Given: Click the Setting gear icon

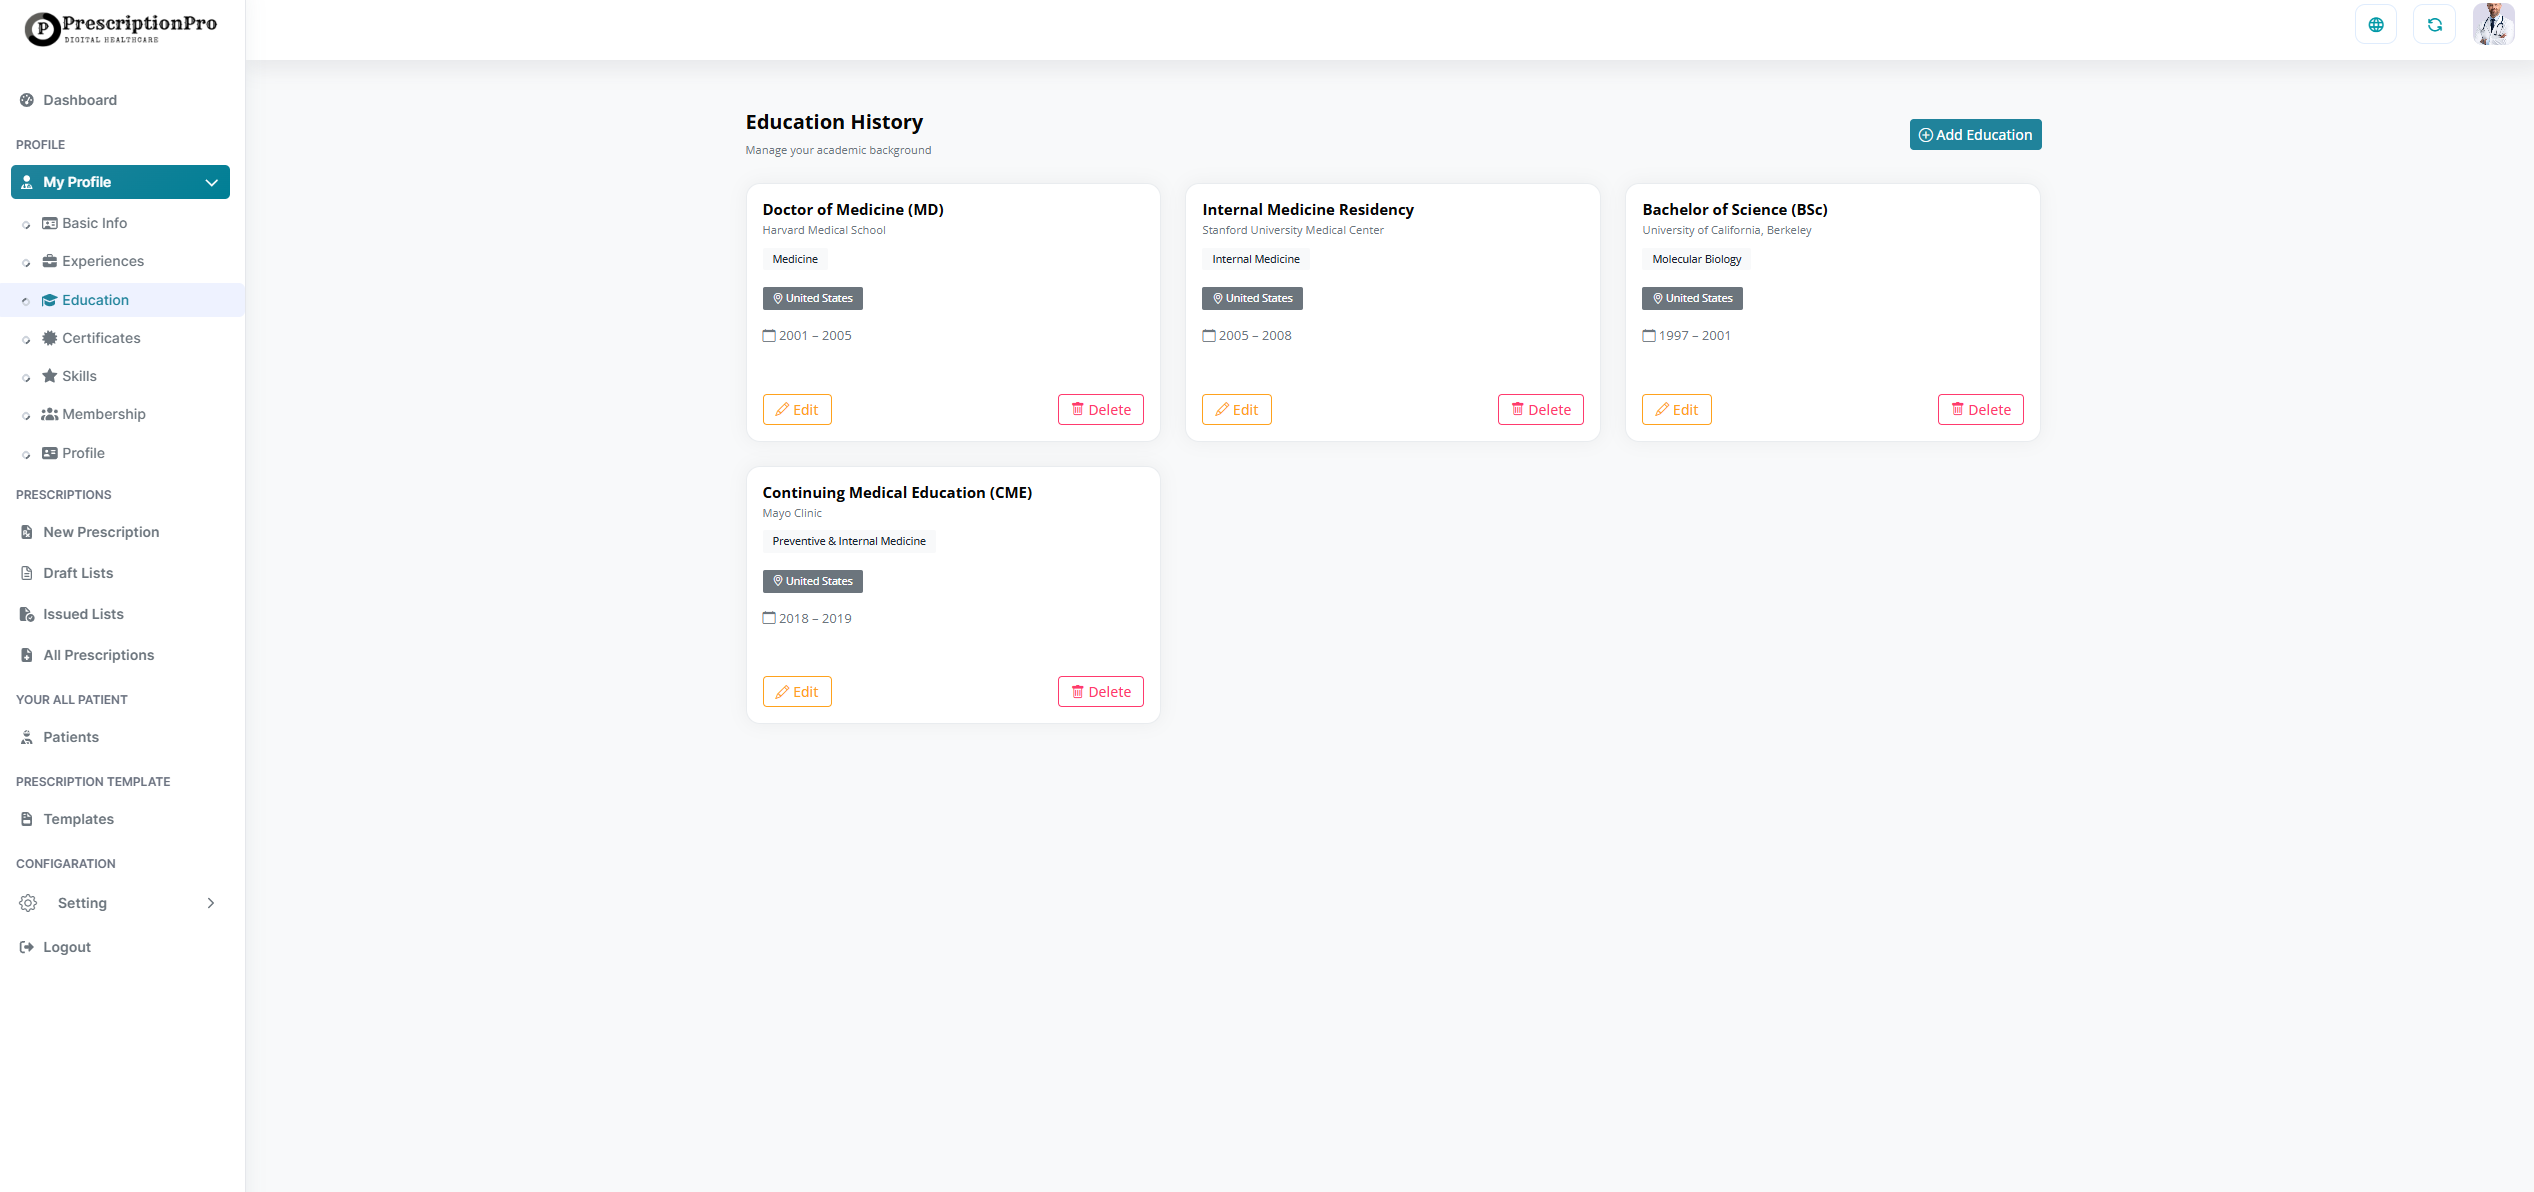Looking at the screenshot, I should click(x=28, y=903).
